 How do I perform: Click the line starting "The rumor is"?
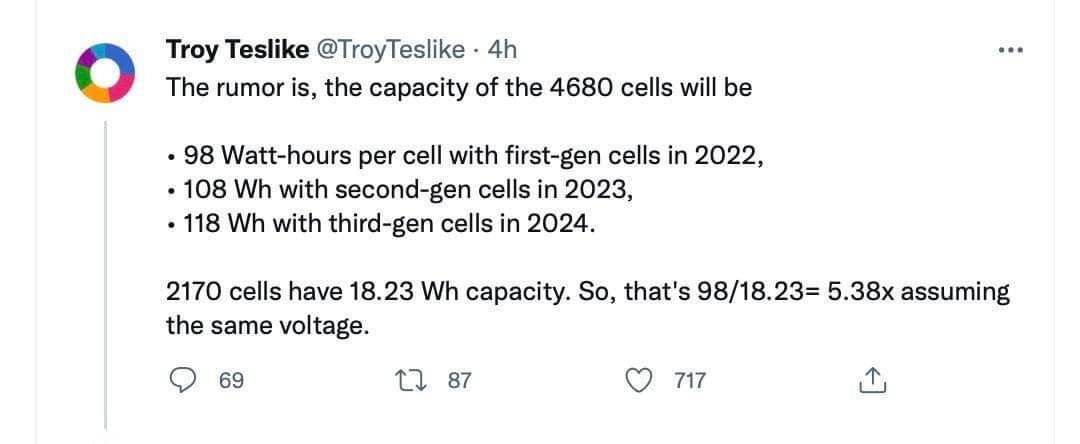click(x=459, y=89)
